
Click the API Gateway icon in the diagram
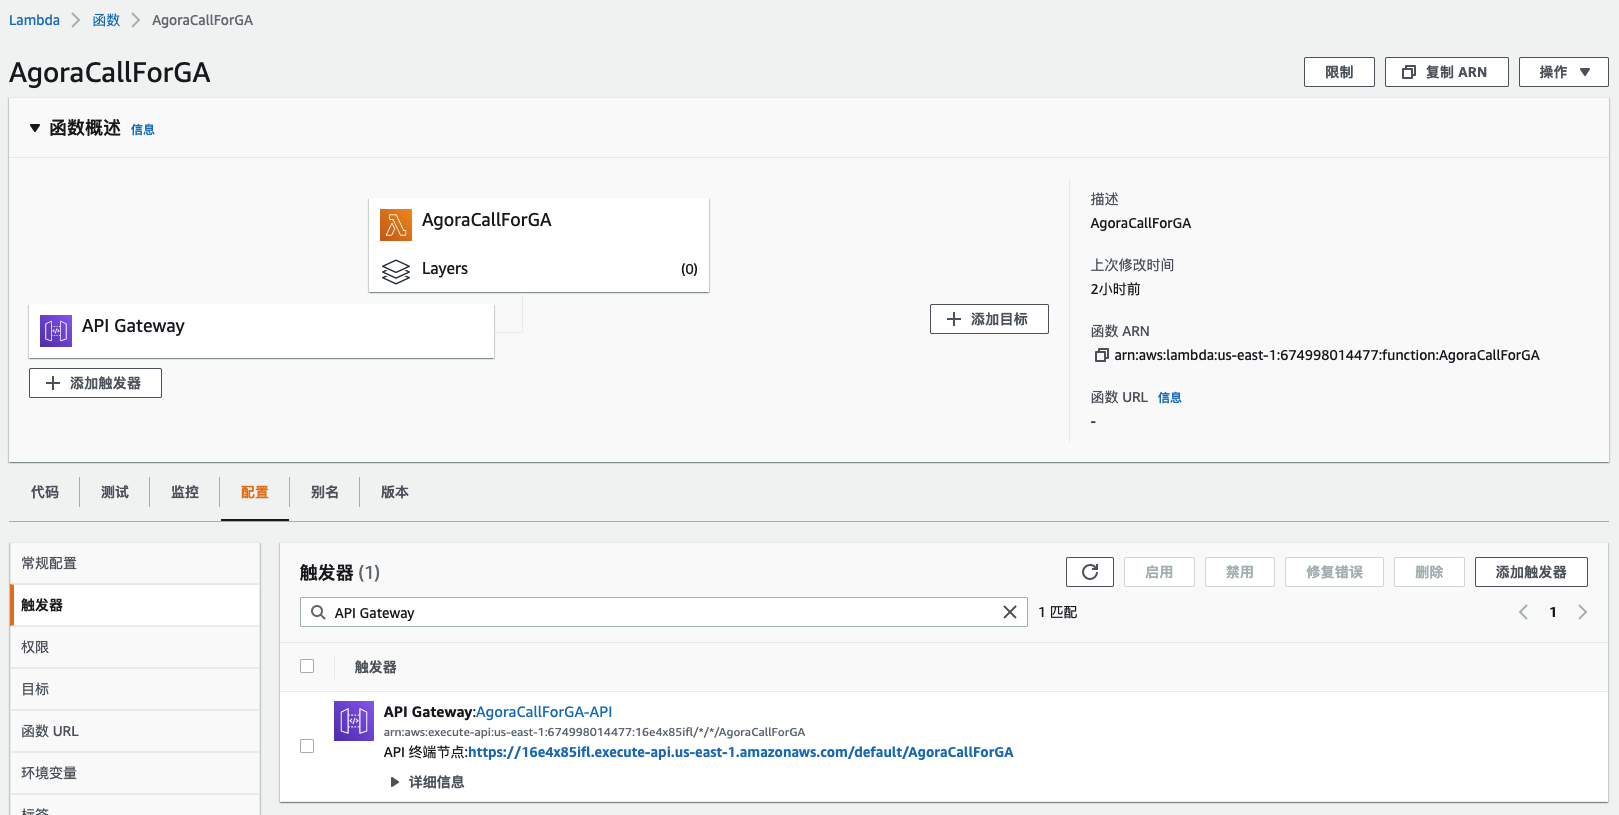(x=56, y=331)
